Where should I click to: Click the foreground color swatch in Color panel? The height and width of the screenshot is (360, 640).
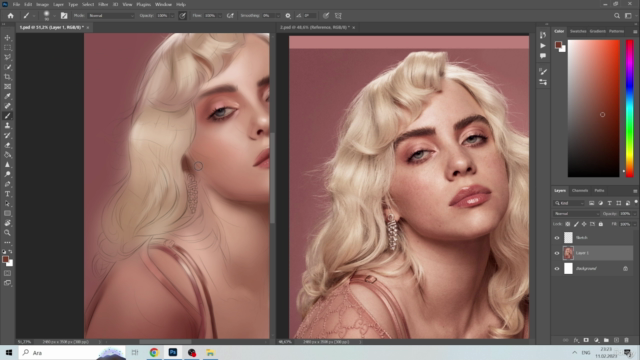(558, 45)
